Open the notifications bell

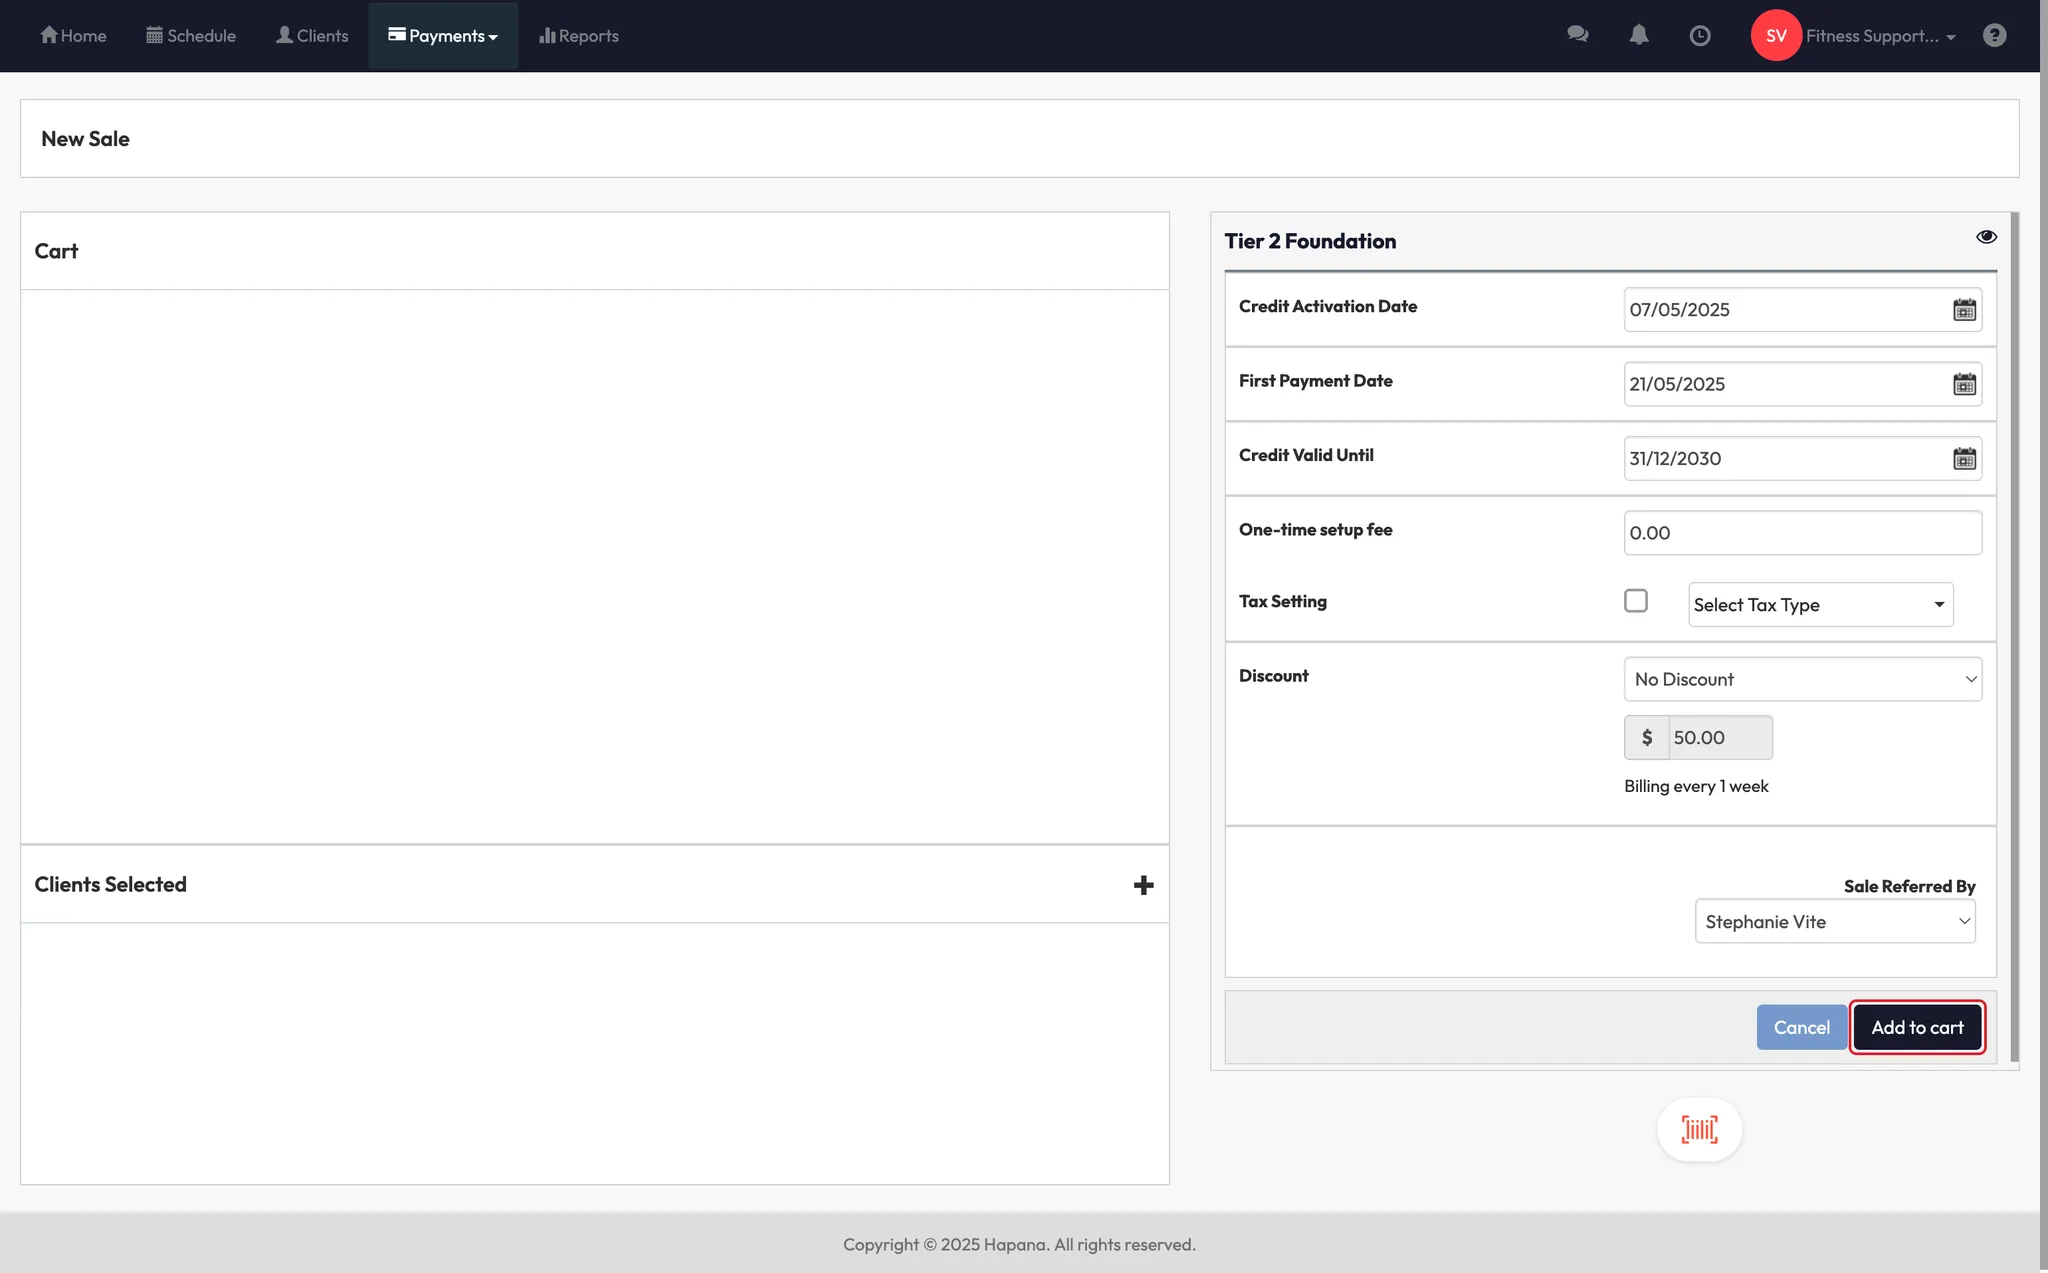[1638, 35]
